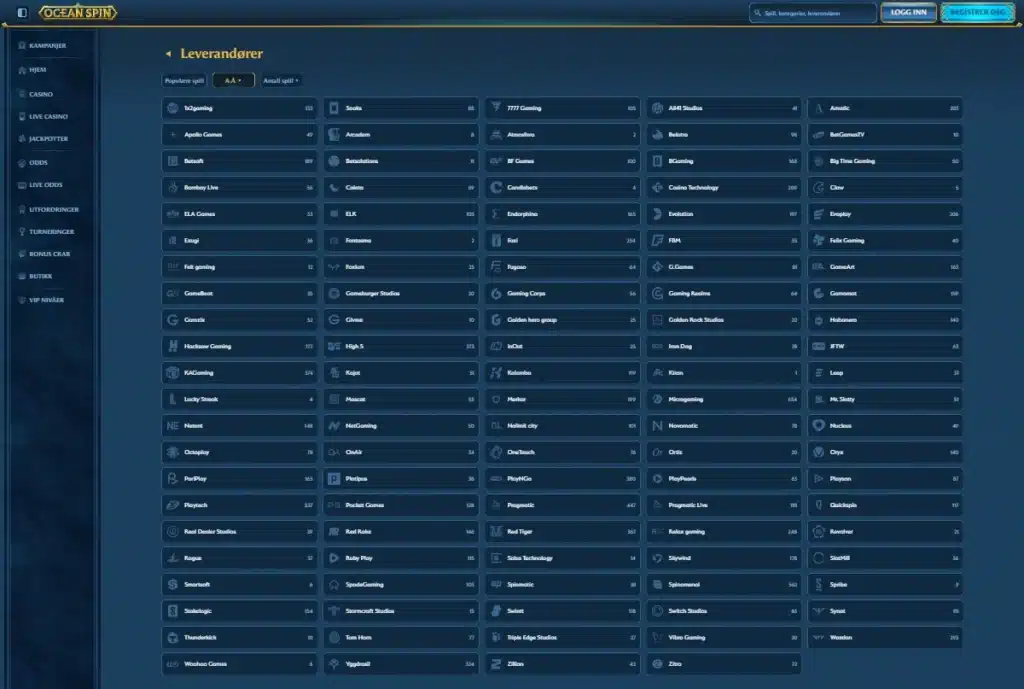Click the Tournaments trophy icon in sidebar
The width and height of the screenshot is (1024, 689).
(x=21, y=232)
